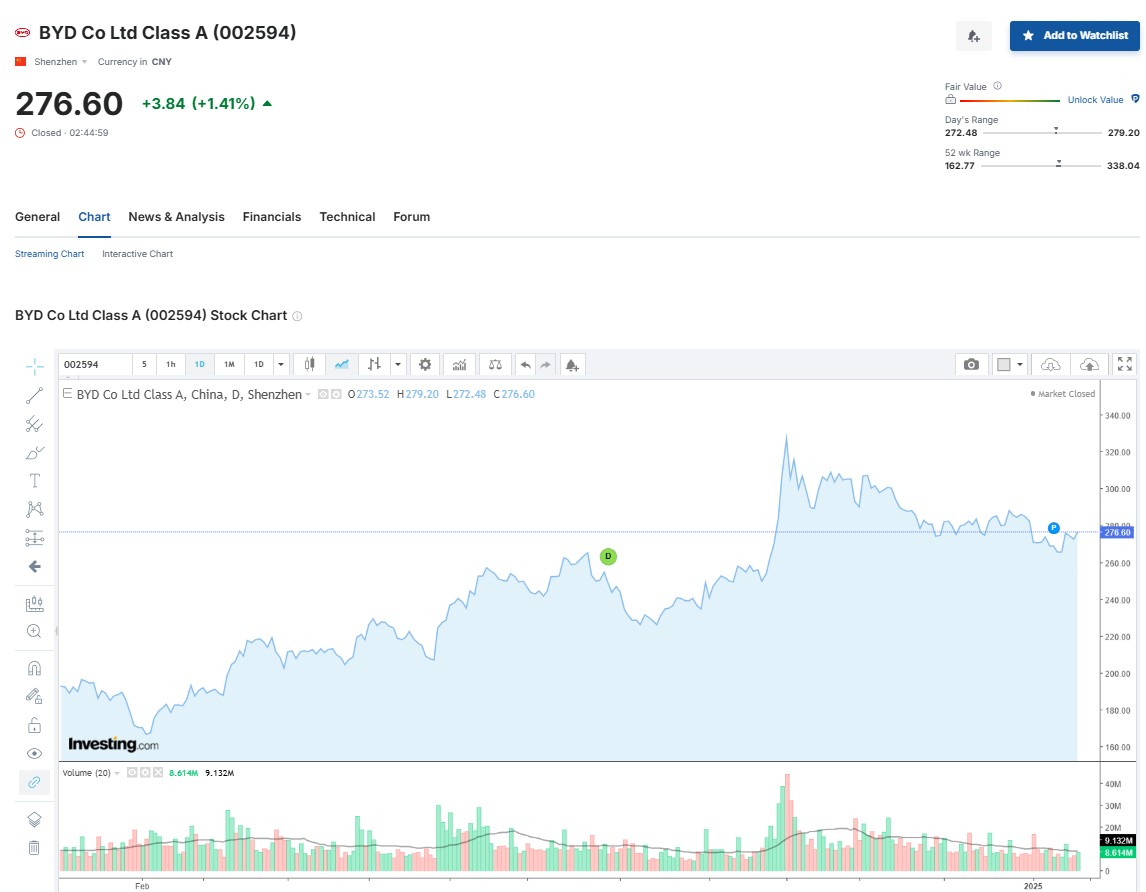This screenshot has height=892, width=1146.
Task: Switch to the Chart tab
Action: [94, 216]
